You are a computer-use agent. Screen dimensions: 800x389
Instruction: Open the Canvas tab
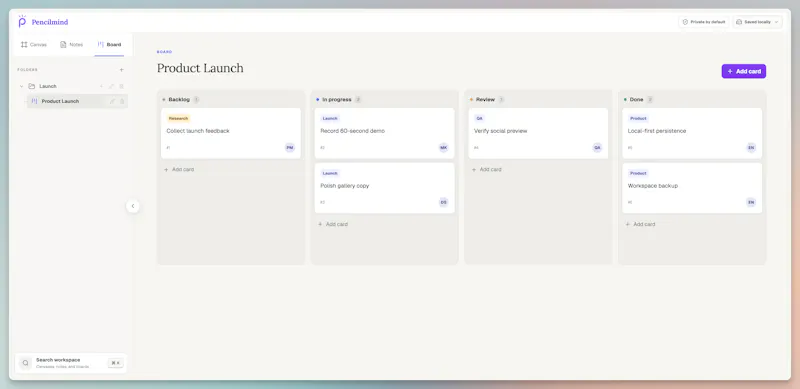coord(34,44)
